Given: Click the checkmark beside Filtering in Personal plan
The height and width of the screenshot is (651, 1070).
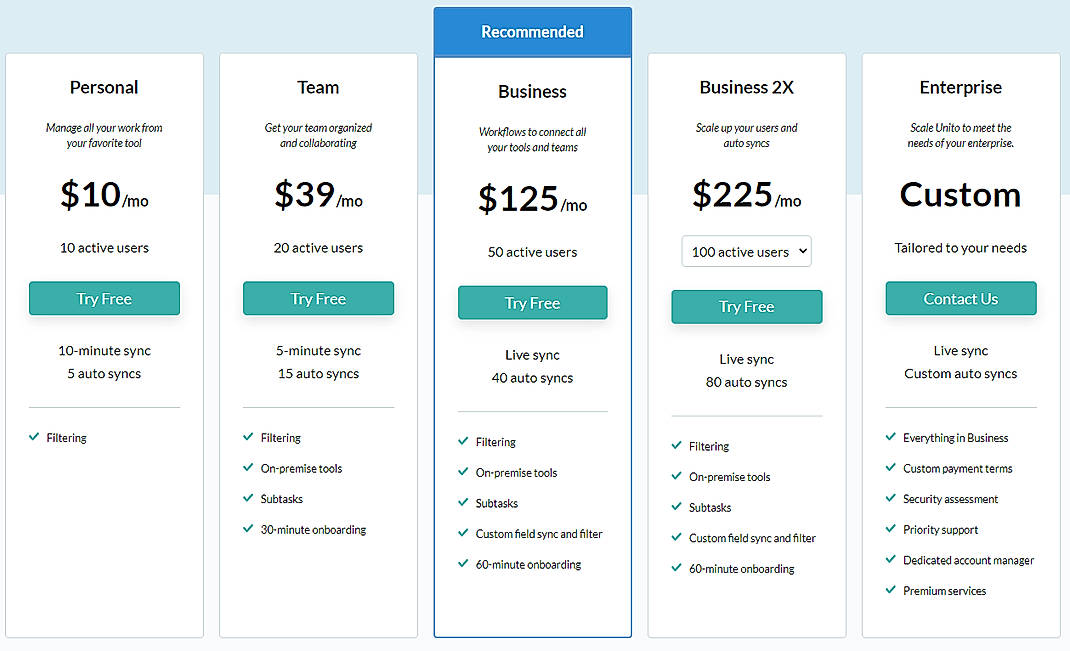Looking at the screenshot, I should click(x=35, y=438).
